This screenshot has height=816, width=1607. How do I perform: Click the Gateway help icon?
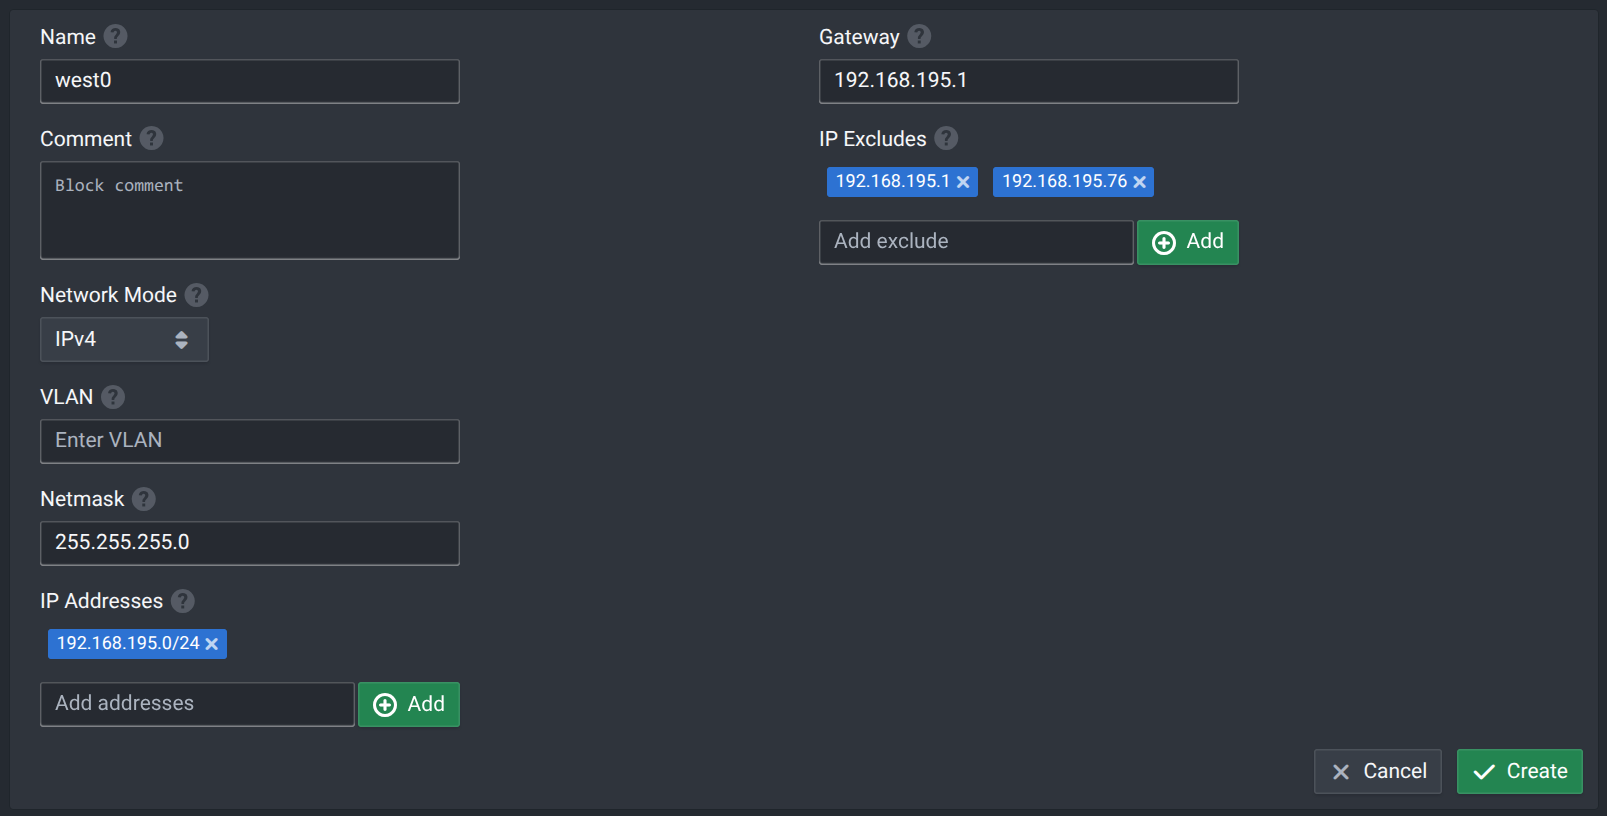pos(919,37)
